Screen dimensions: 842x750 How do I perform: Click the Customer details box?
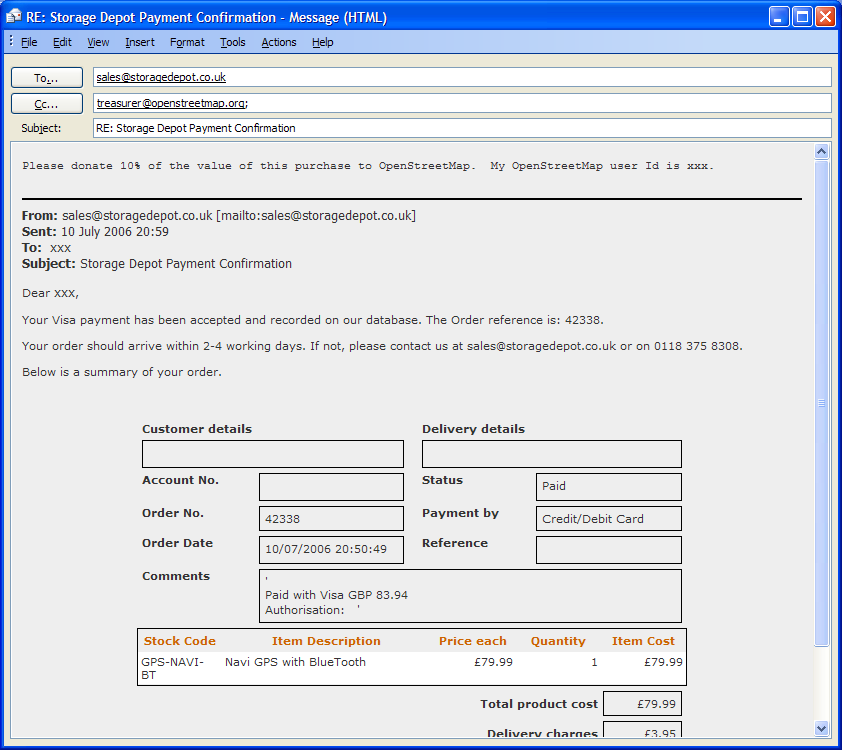[273, 454]
